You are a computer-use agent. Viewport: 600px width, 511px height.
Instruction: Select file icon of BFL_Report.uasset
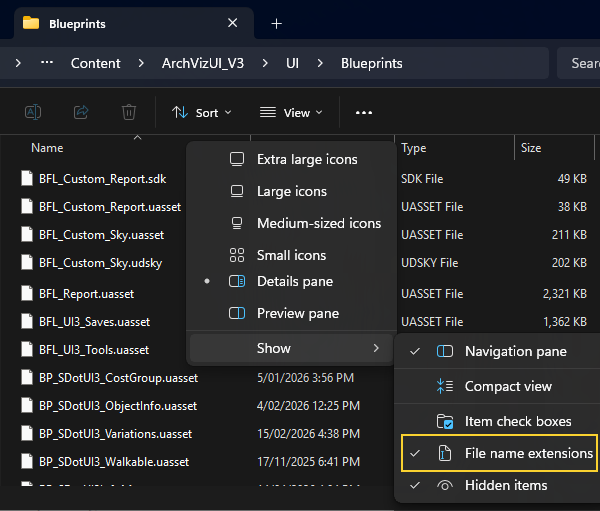(28, 294)
